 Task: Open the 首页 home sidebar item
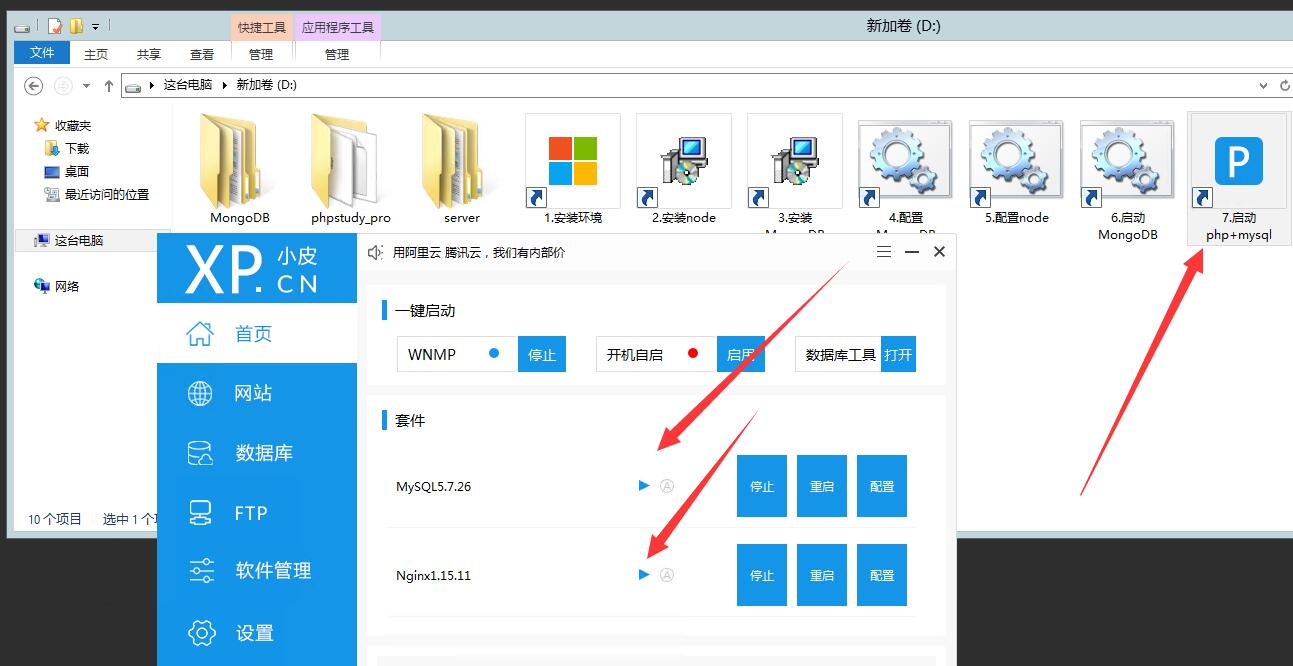click(x=254, y=334)
